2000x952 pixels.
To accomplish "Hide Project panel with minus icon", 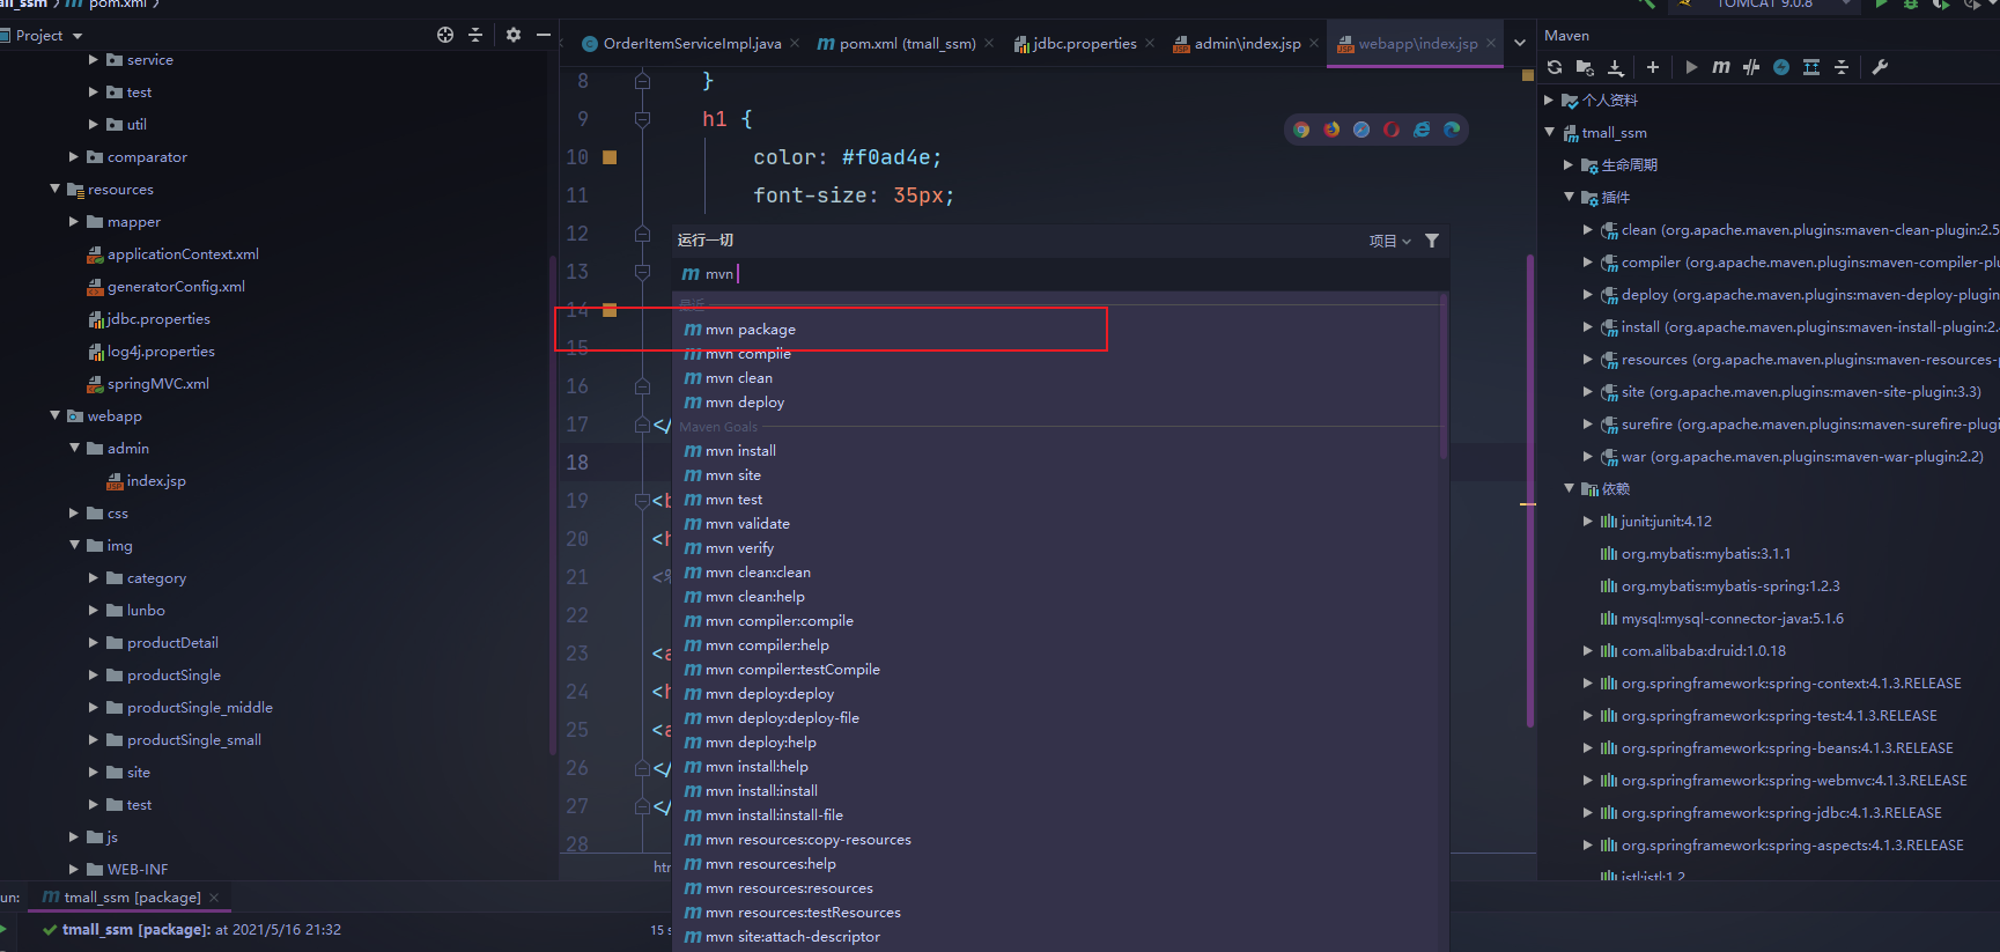I will click(x=543, y=35).
